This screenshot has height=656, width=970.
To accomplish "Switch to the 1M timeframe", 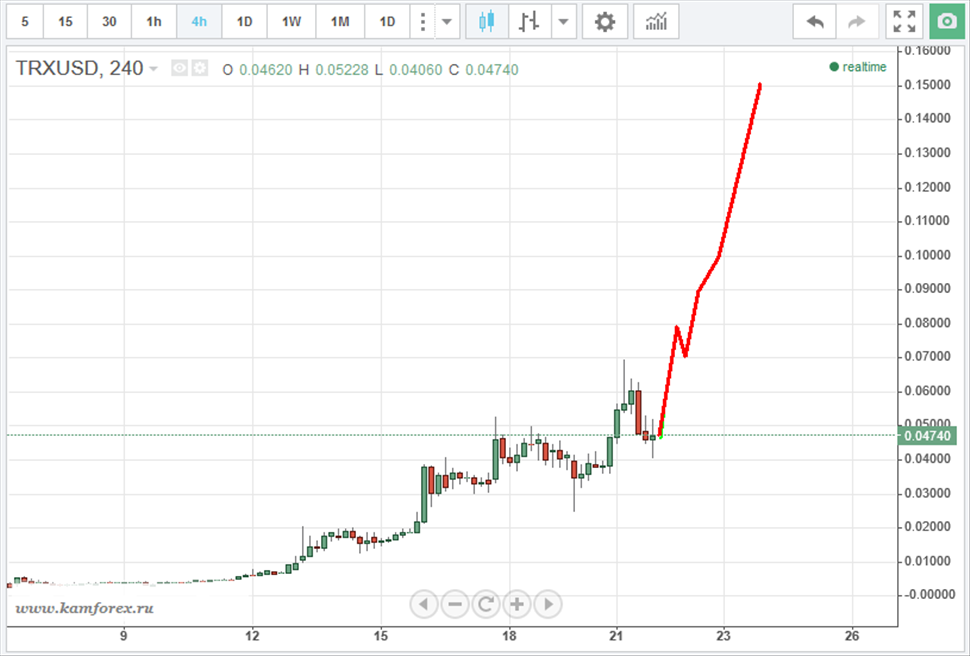I will (x=340, y=22).
